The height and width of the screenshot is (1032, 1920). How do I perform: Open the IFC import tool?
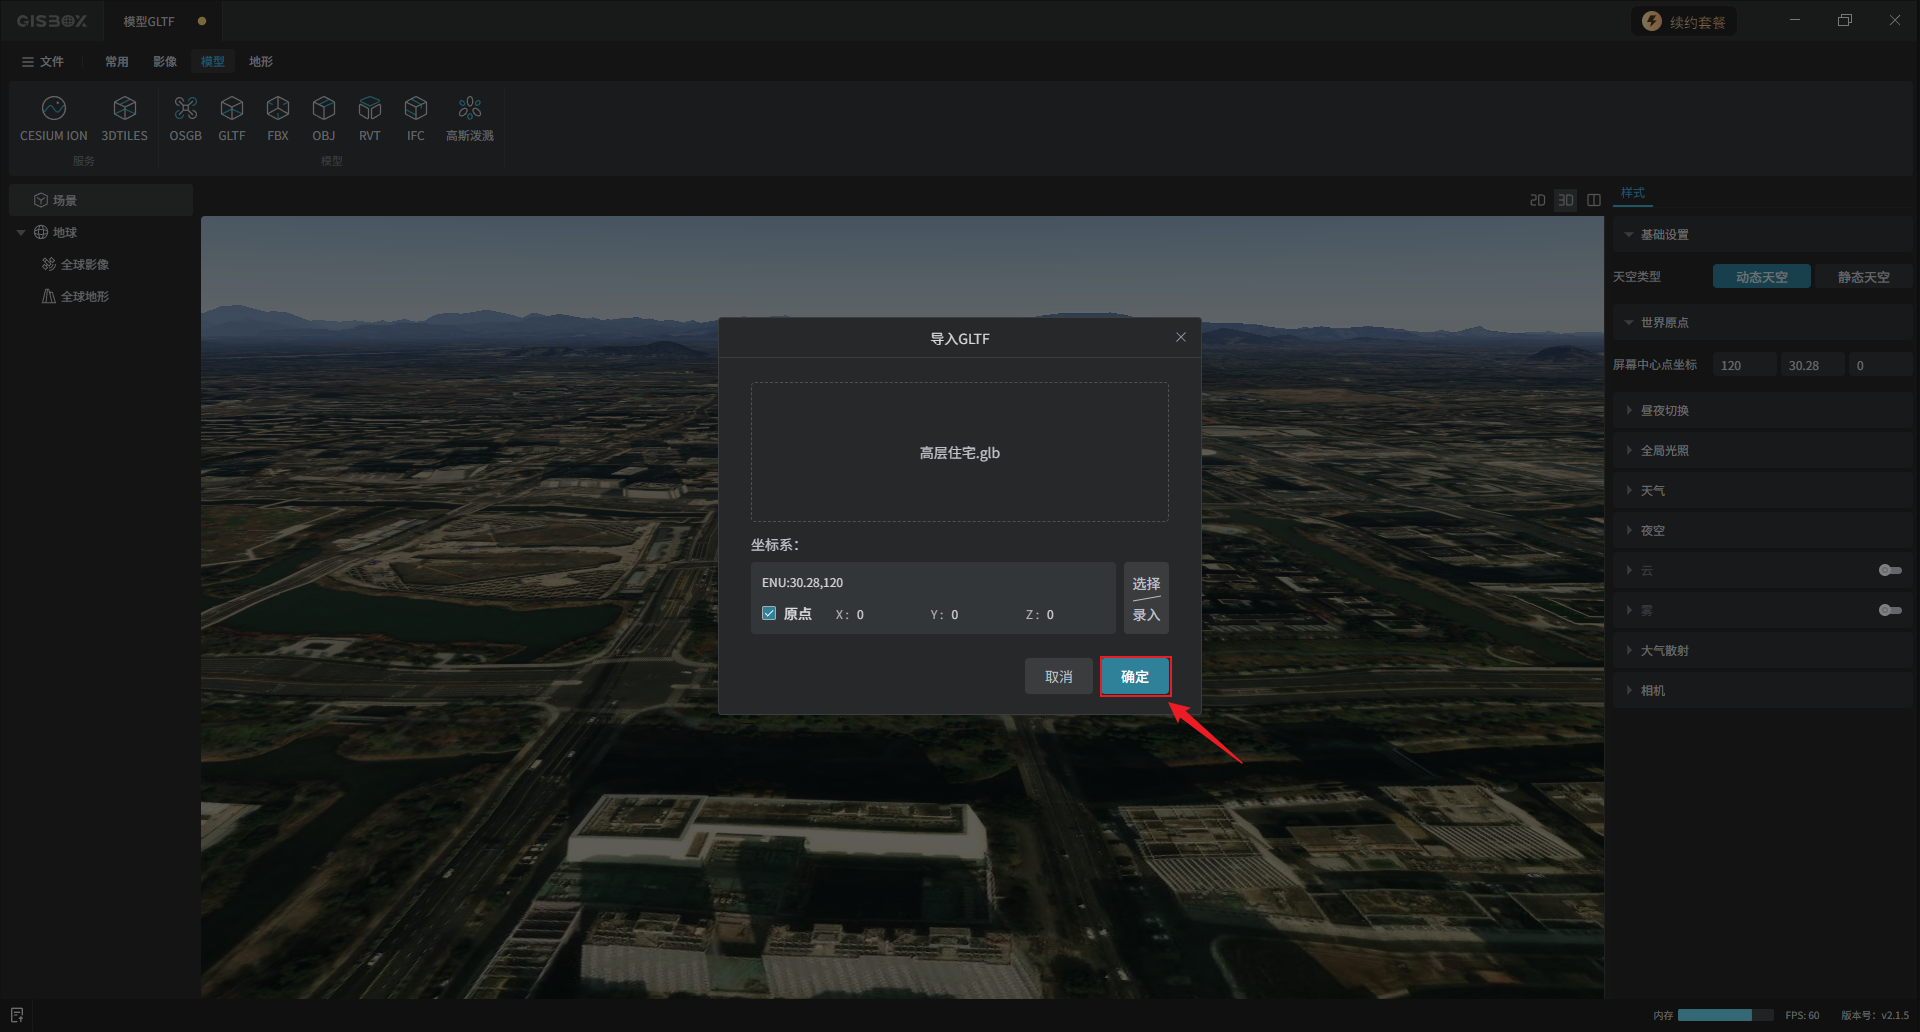(415, 109)
